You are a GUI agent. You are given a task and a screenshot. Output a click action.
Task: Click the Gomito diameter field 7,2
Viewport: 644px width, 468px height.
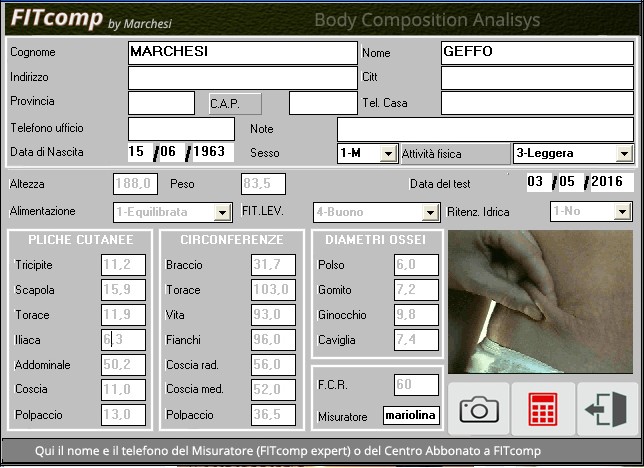[x=416, y=290]
